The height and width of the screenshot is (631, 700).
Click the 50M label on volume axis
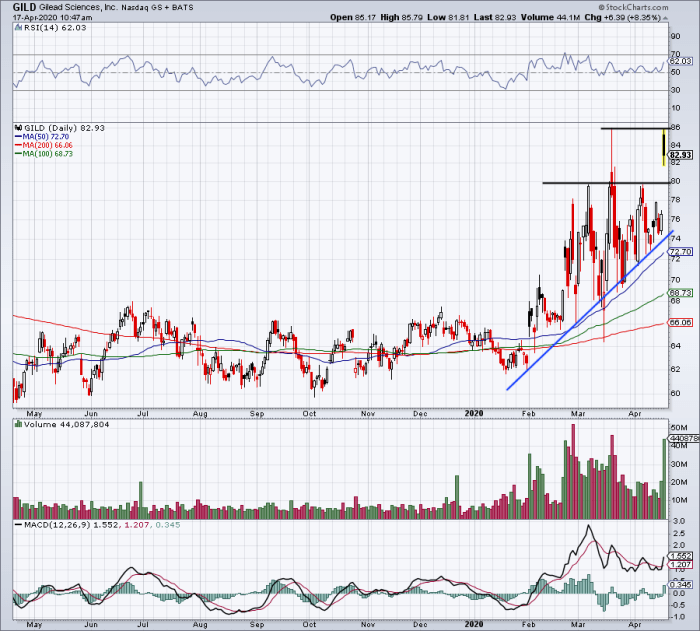(678, 428)
